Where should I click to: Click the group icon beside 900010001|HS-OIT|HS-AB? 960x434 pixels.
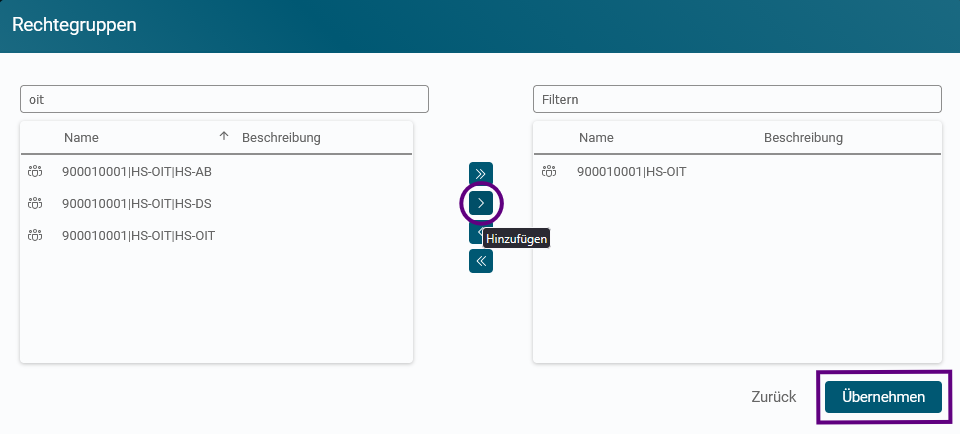point(35,172)
